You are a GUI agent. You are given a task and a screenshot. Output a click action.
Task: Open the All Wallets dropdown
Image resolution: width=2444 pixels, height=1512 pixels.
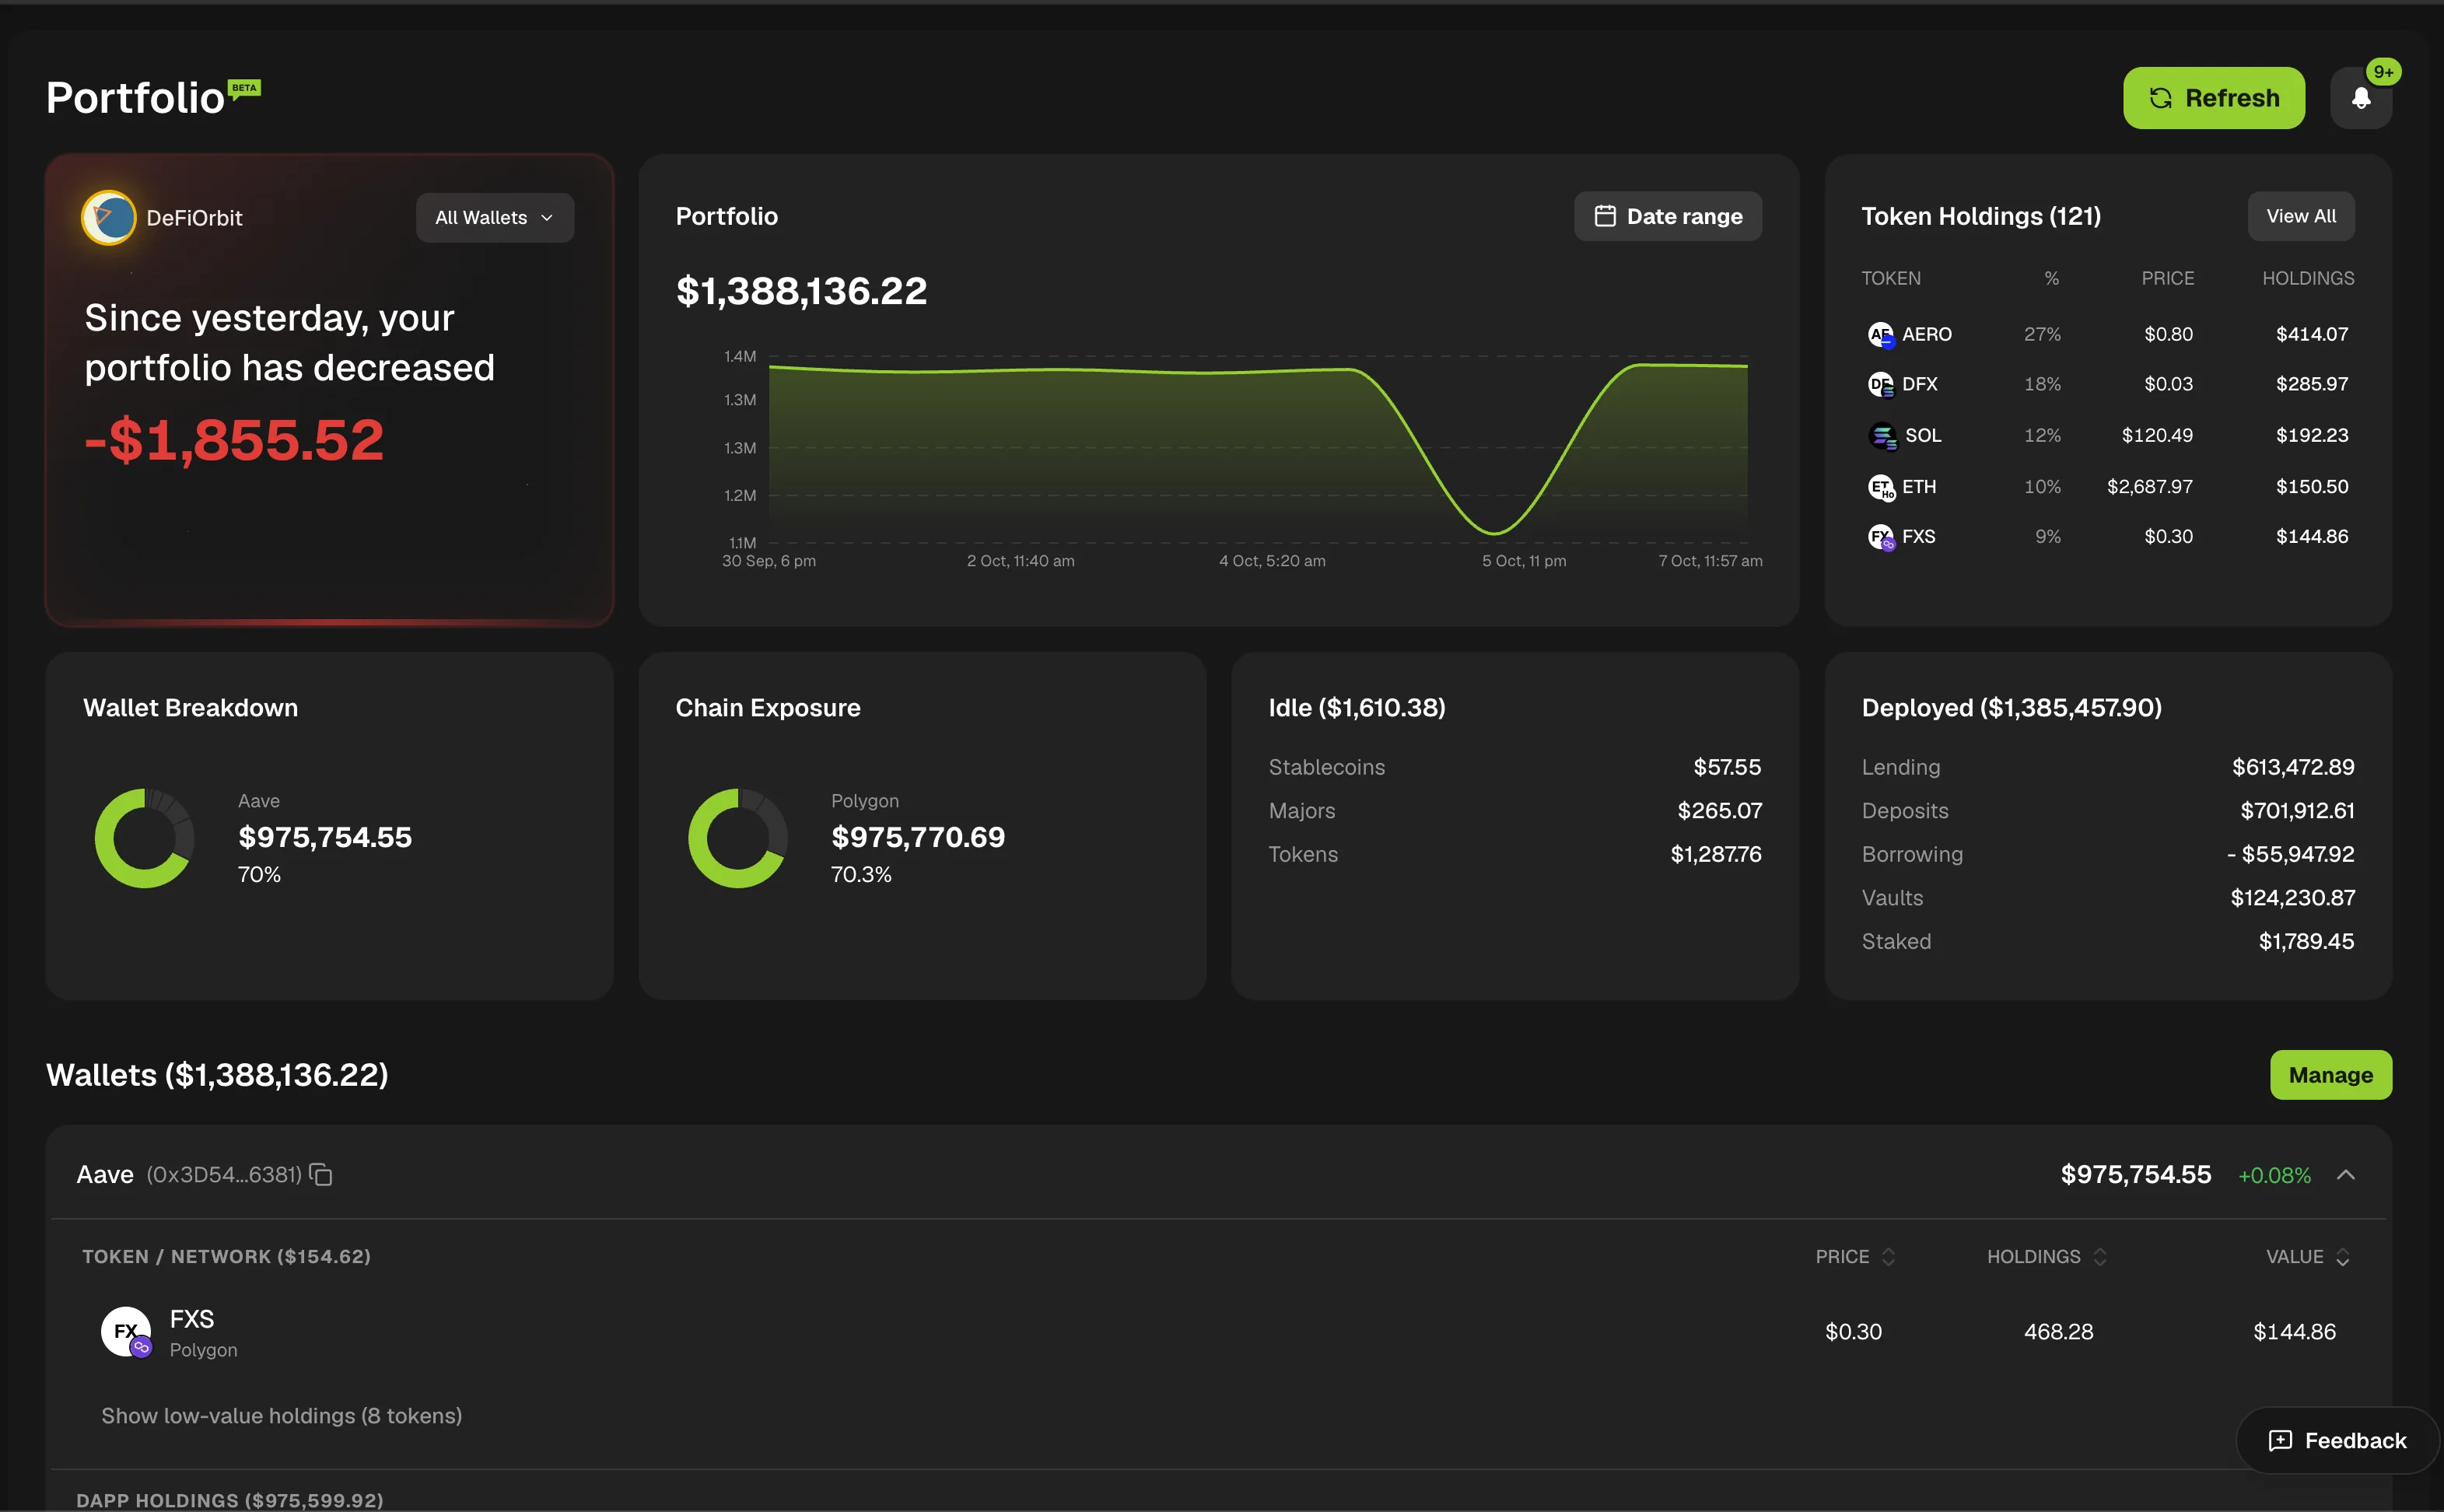(495, 217)
